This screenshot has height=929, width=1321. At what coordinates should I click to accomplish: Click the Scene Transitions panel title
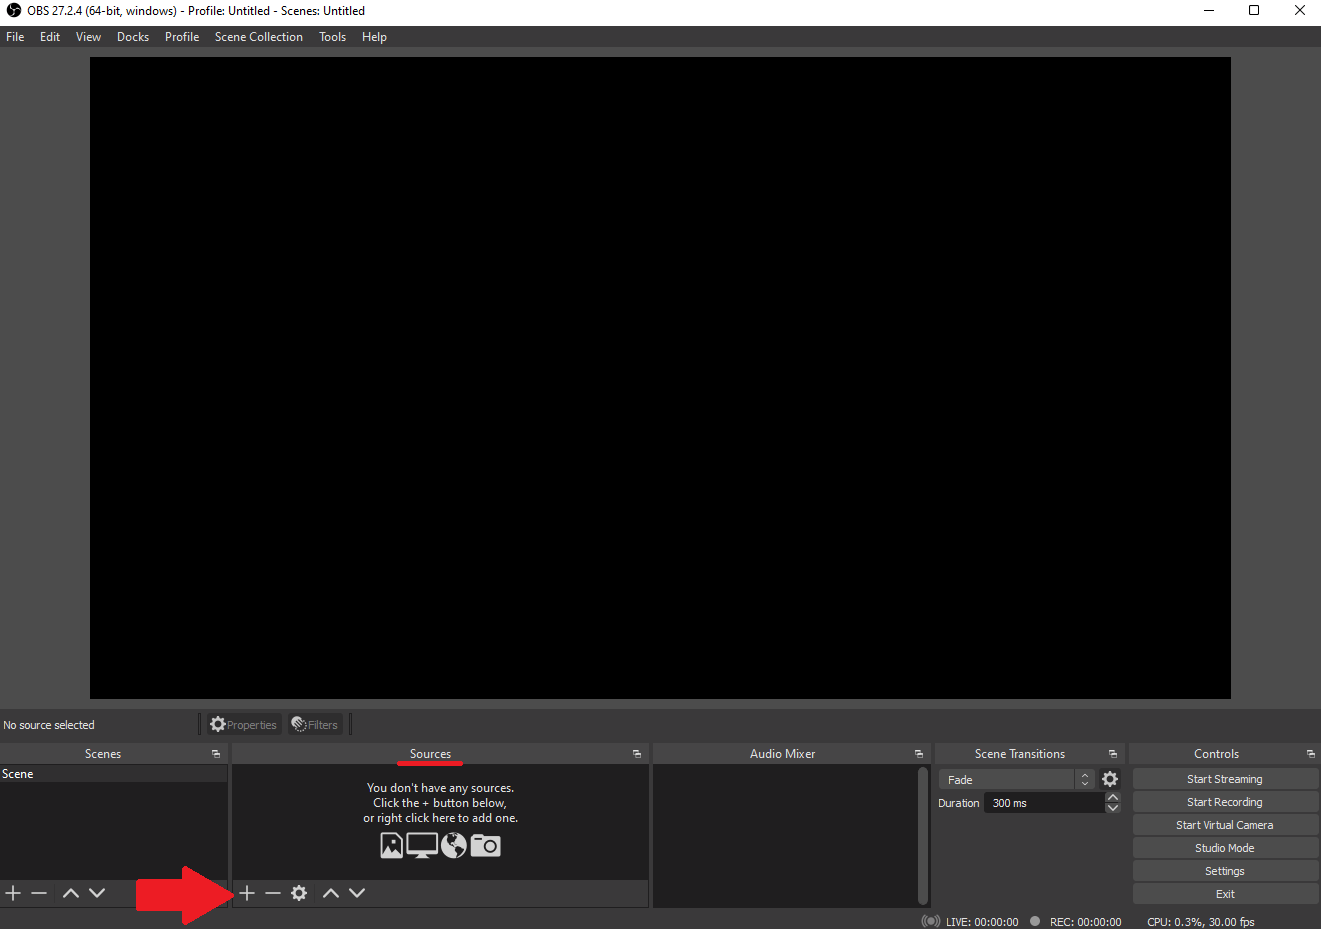point(1020,754)
